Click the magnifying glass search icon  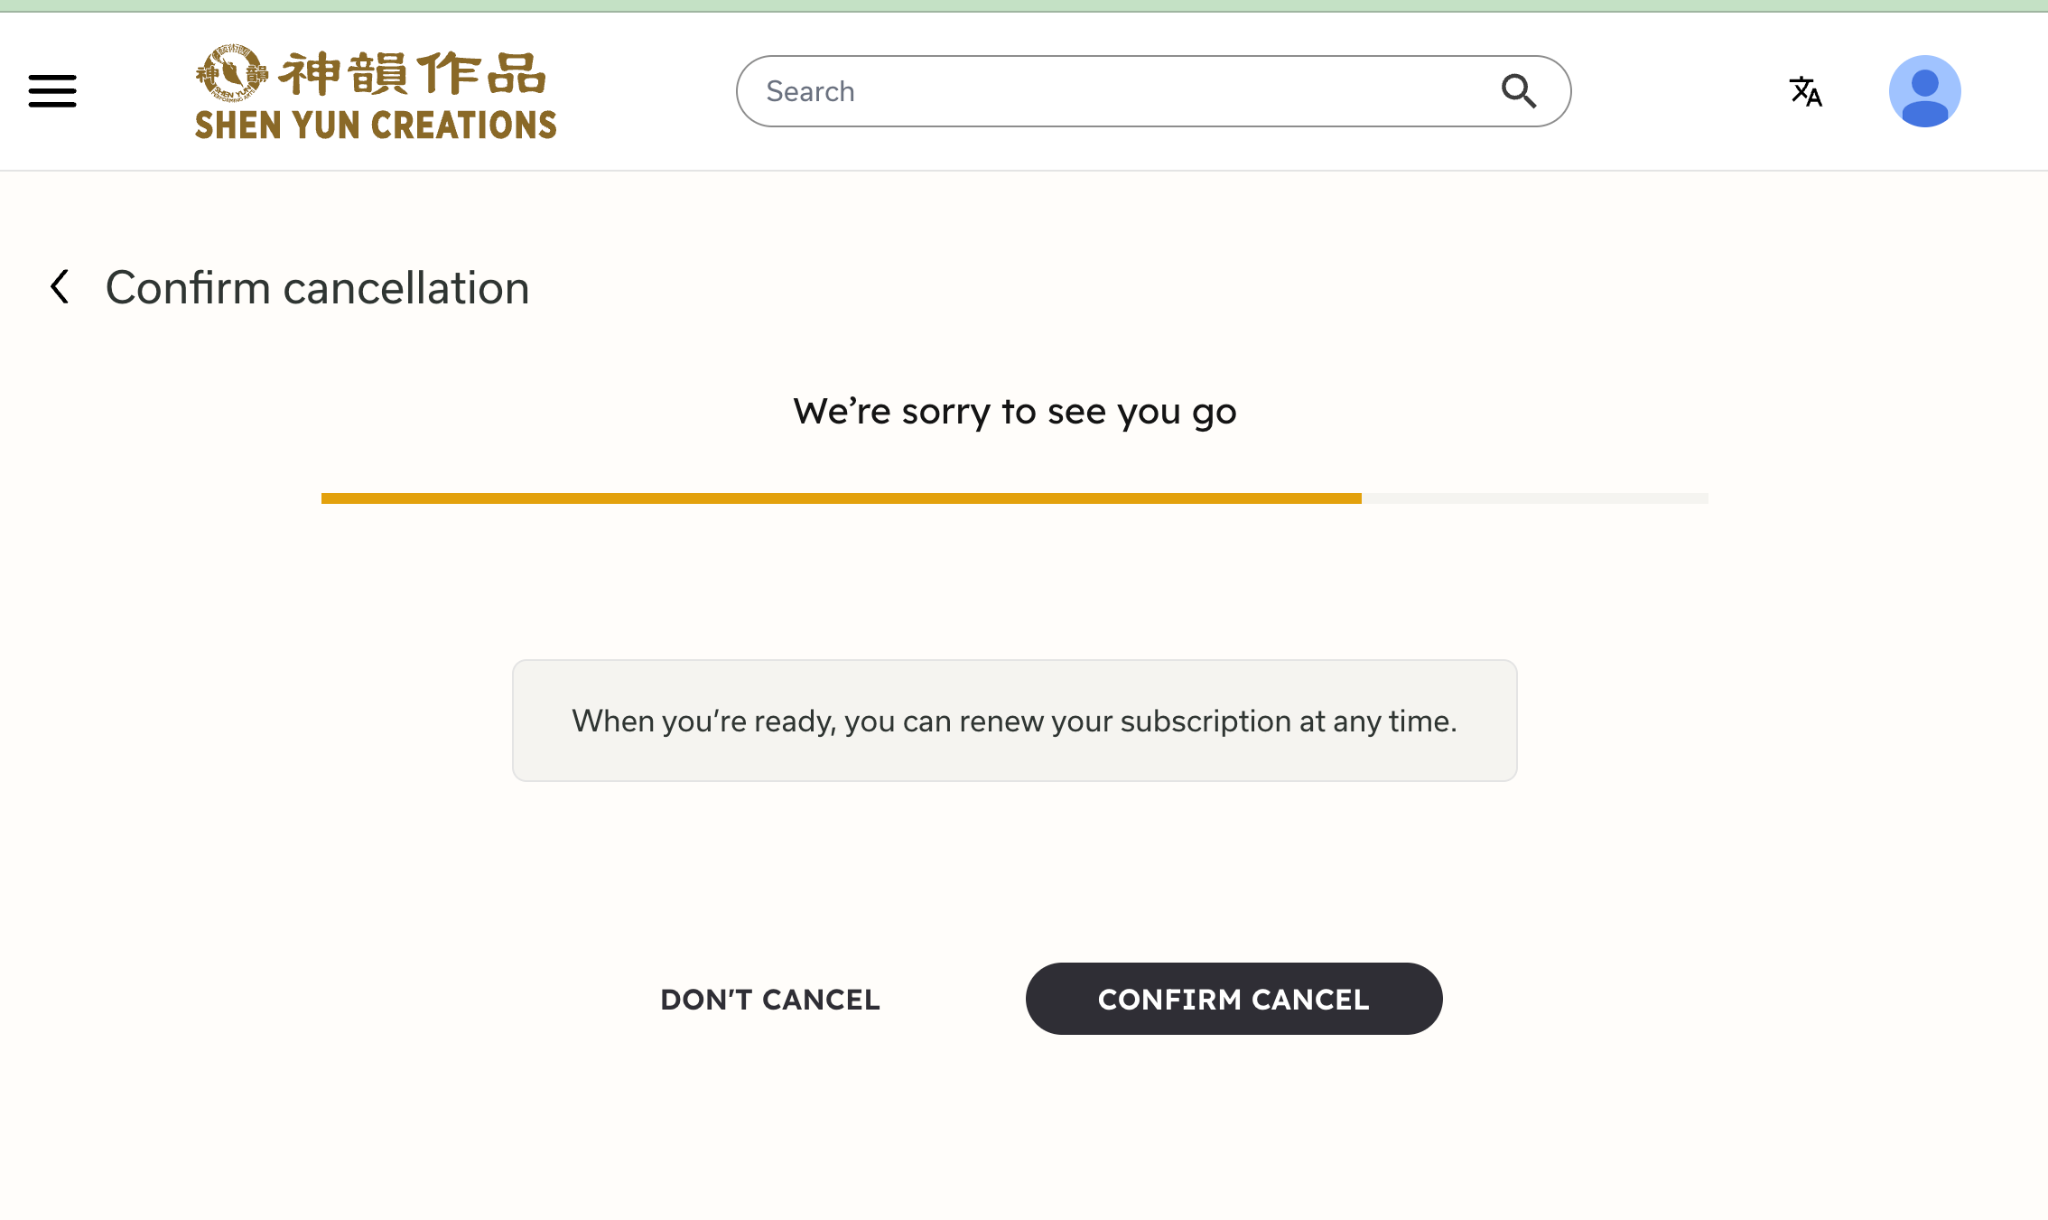pos(1518,91)
